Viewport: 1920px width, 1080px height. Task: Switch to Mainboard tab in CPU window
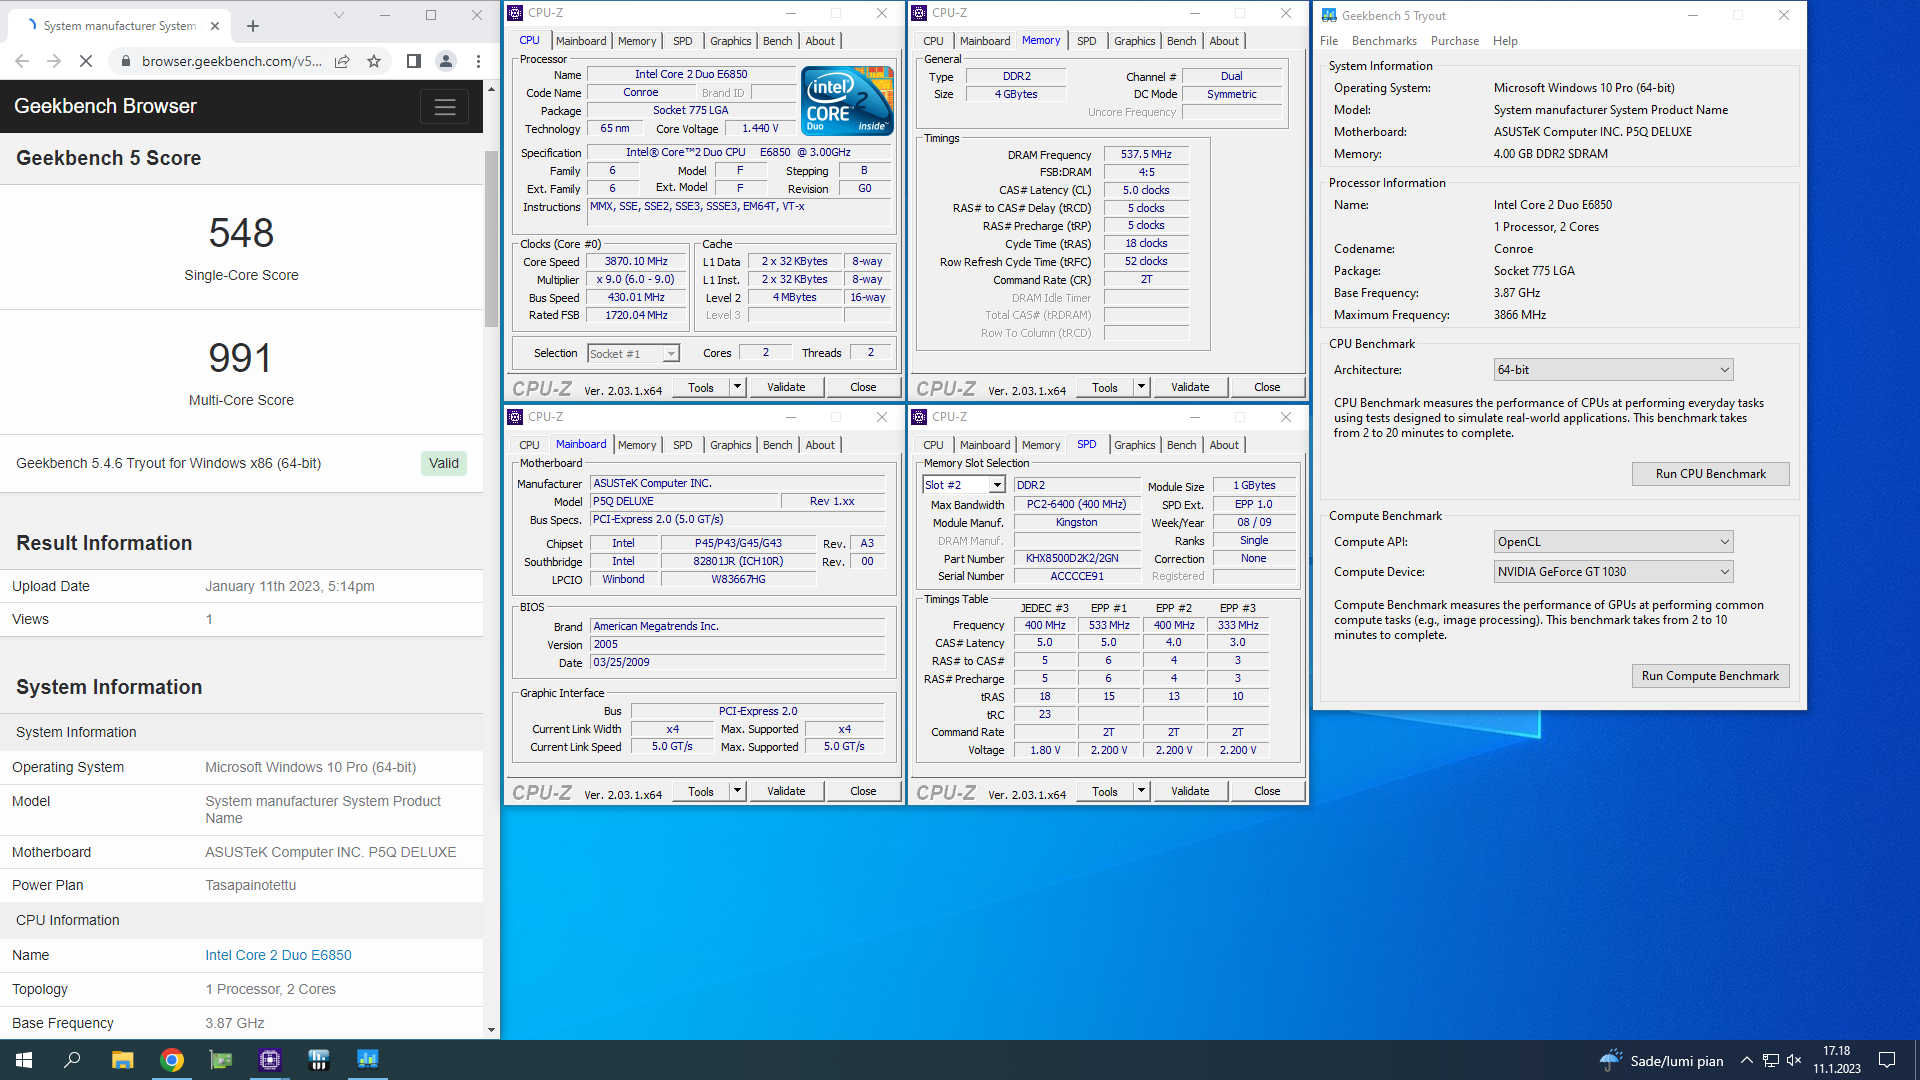581,41
